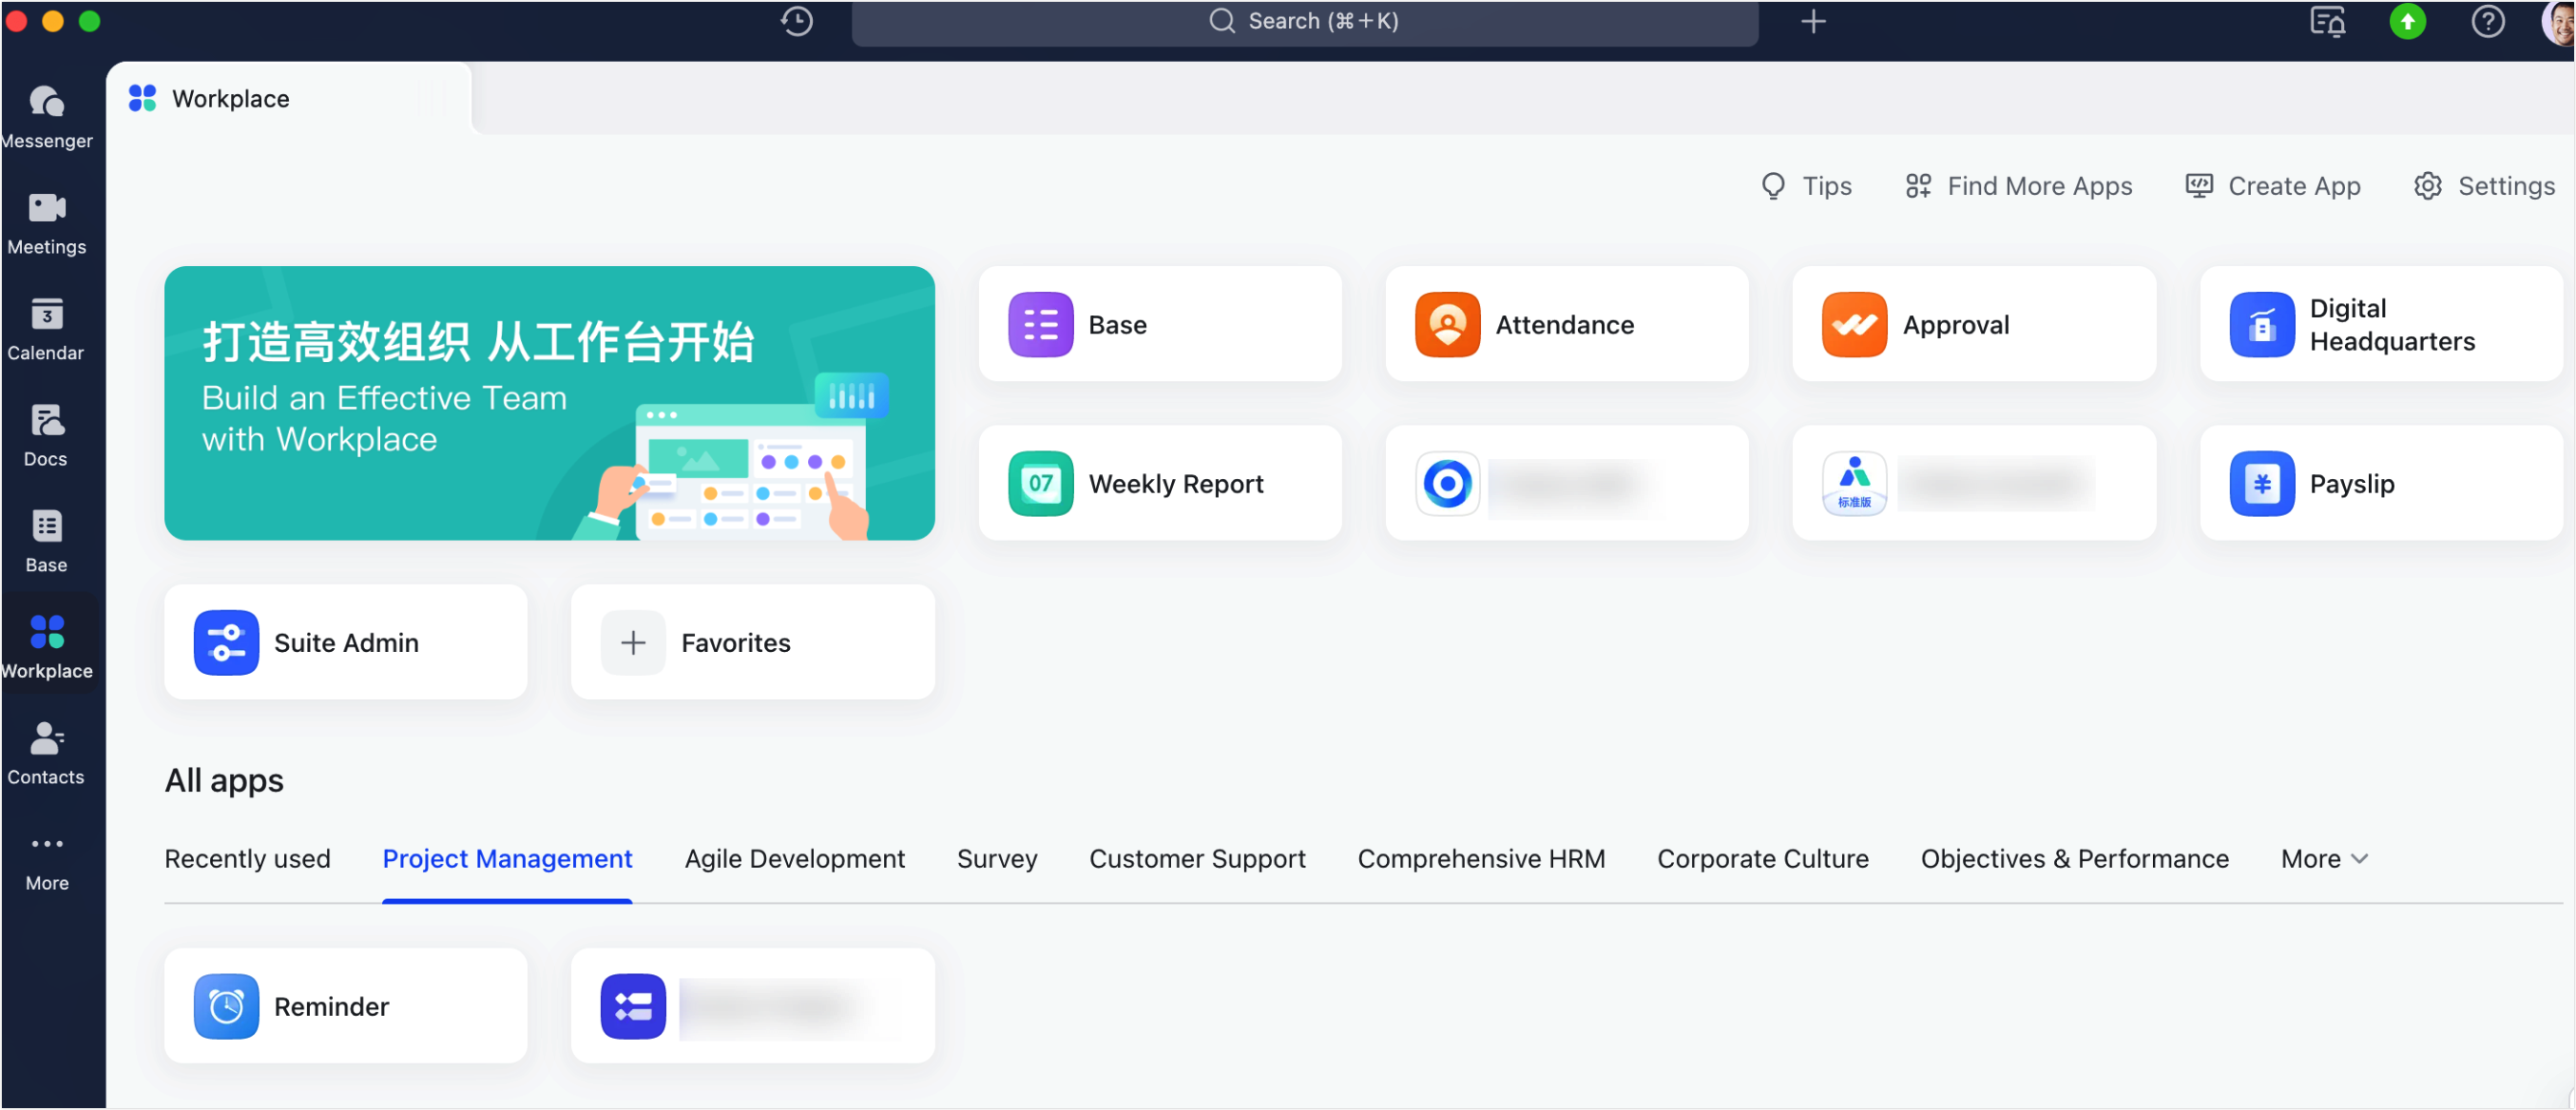Open the help question mark icon
This screenshot has width=2576, height=1110.
click(2487, 21)
